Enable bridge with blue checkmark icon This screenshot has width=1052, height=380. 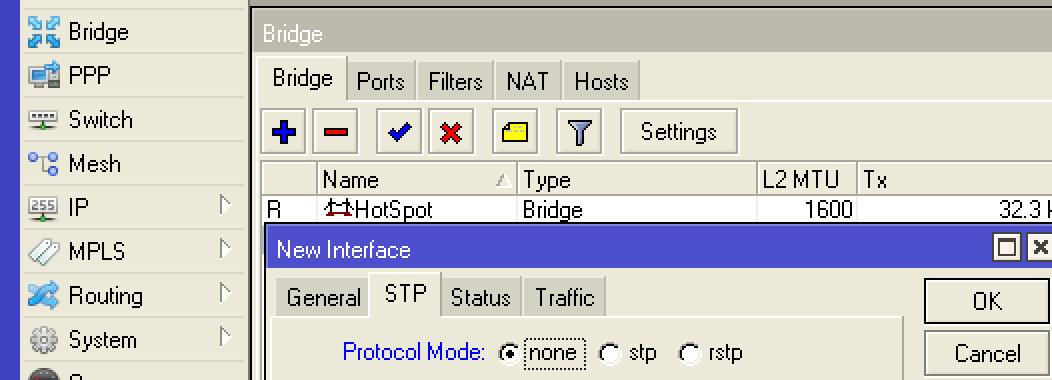(x=399, y=132)
